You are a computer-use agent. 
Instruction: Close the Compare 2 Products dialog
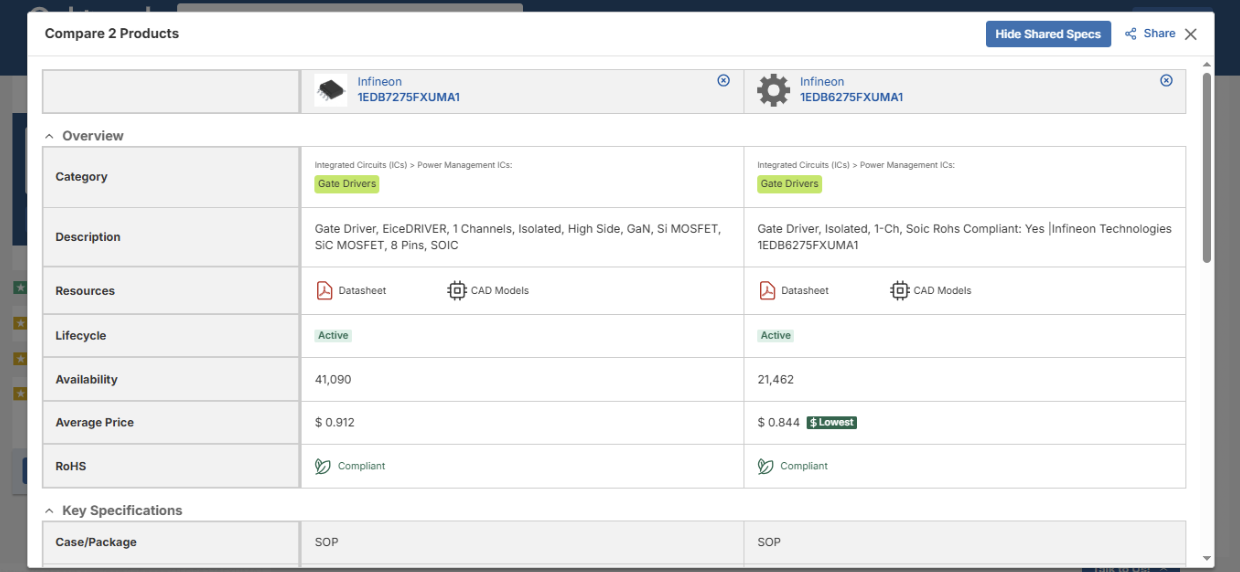click(1190, 34)
